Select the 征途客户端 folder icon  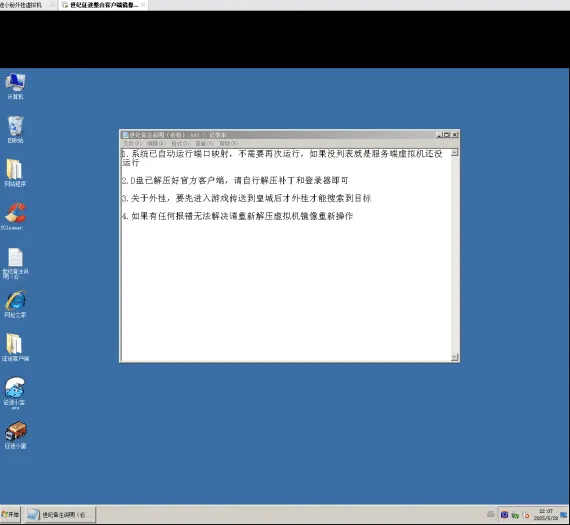point(15,348)
